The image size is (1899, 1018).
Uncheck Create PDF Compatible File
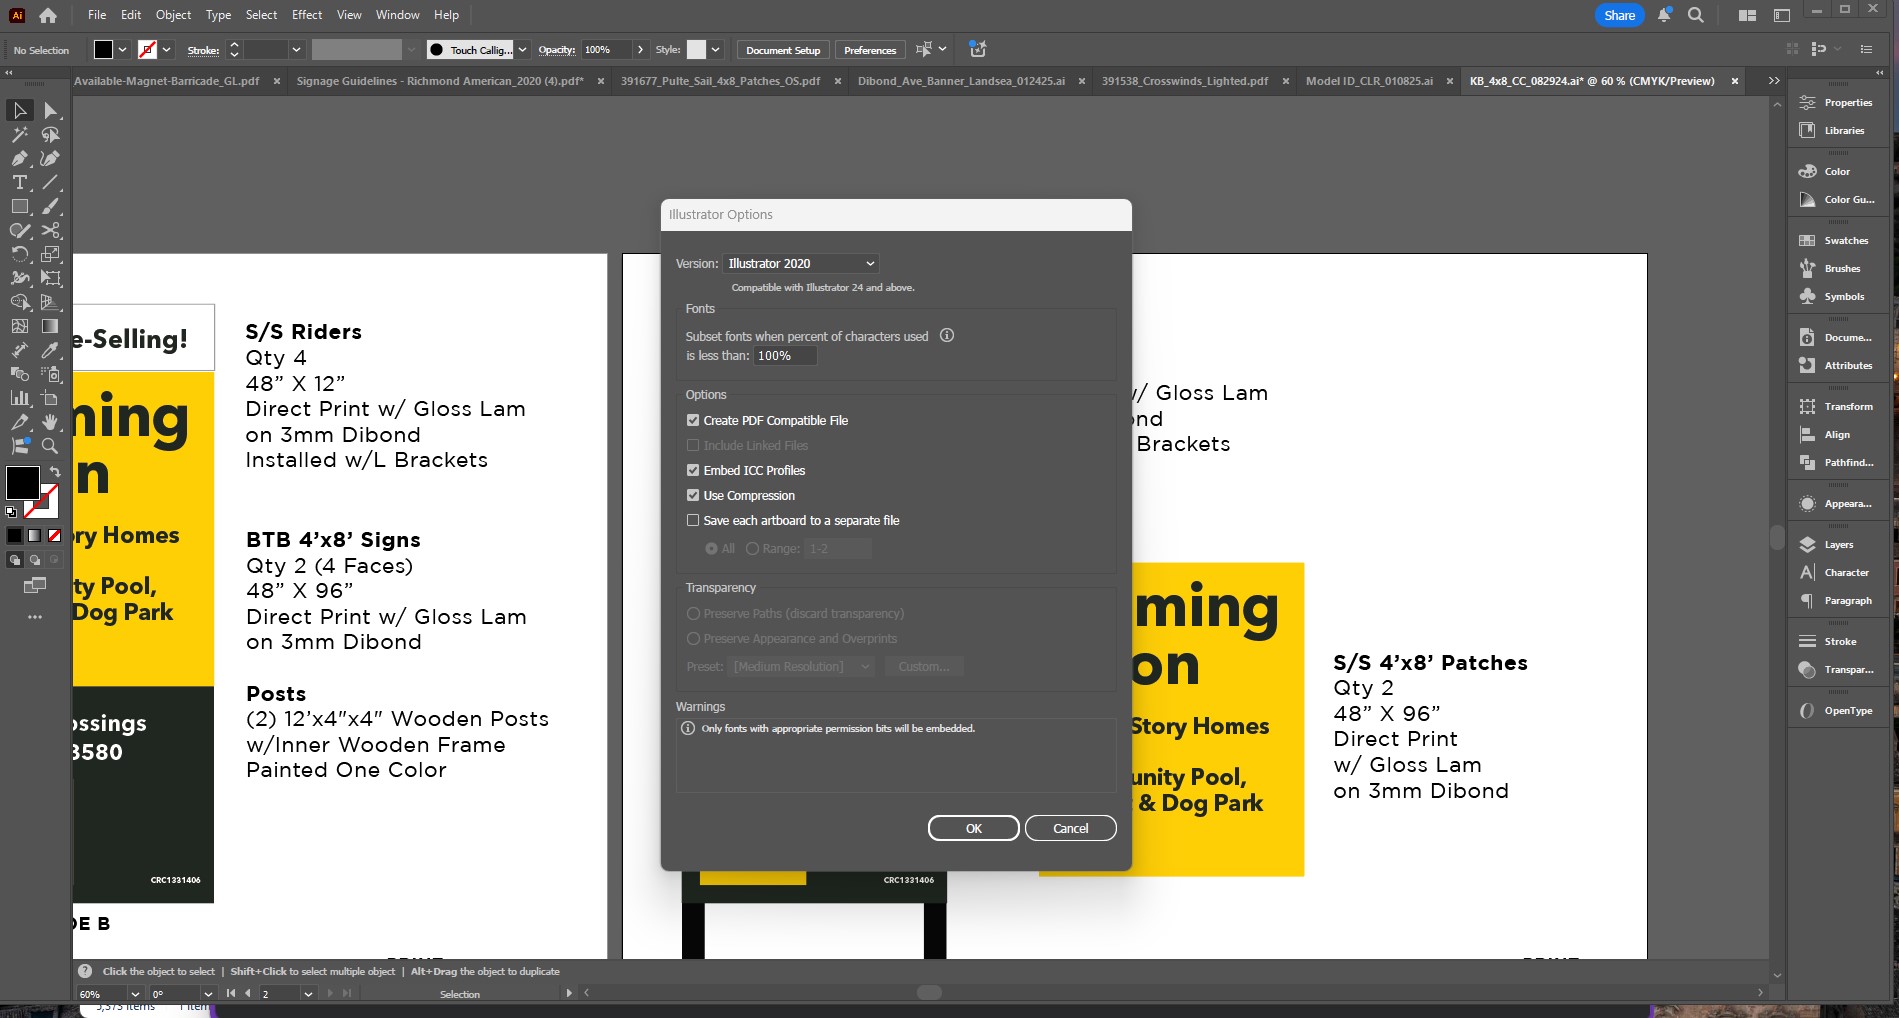(x=693, y=420)
